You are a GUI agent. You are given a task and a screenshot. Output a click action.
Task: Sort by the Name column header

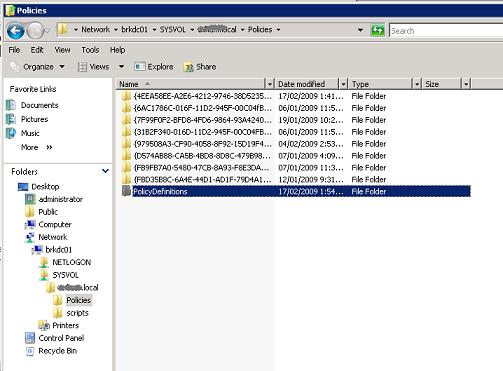pyautogui.click(x=191, y=84)
